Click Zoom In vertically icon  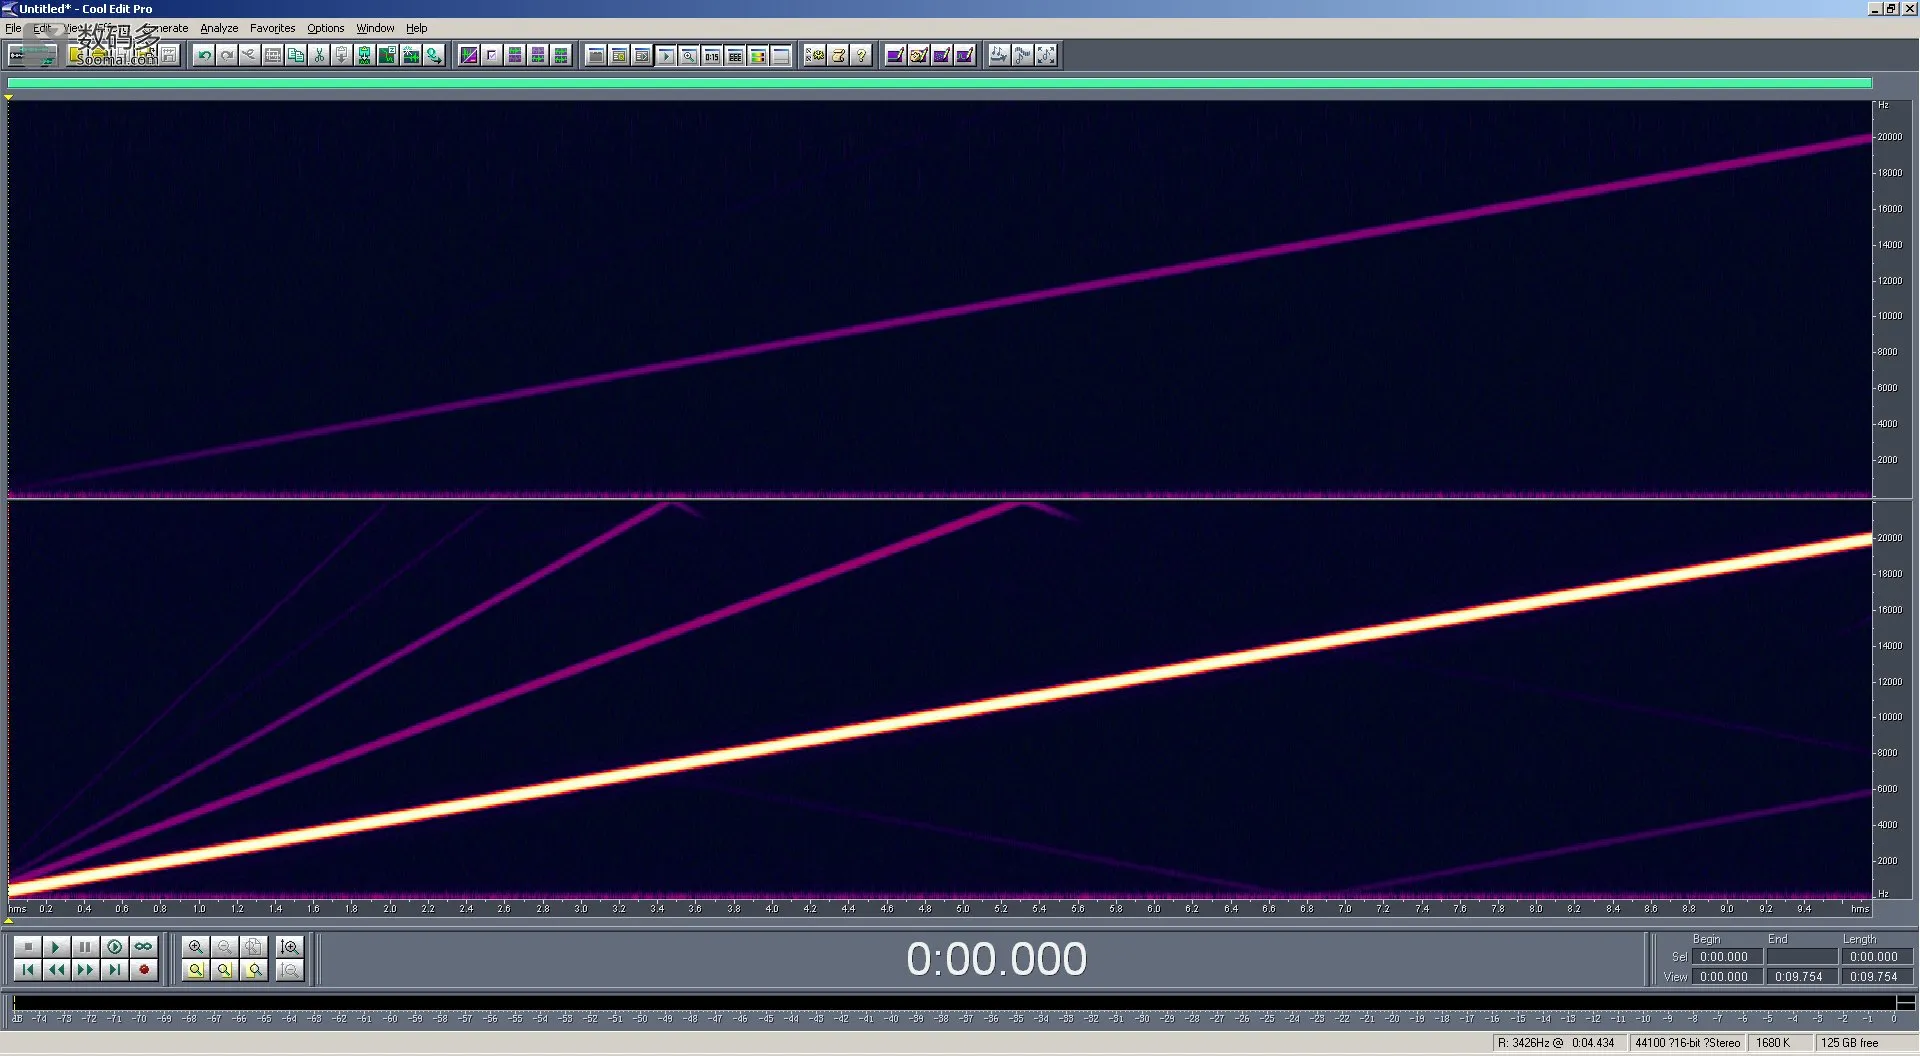pos(290,946)
